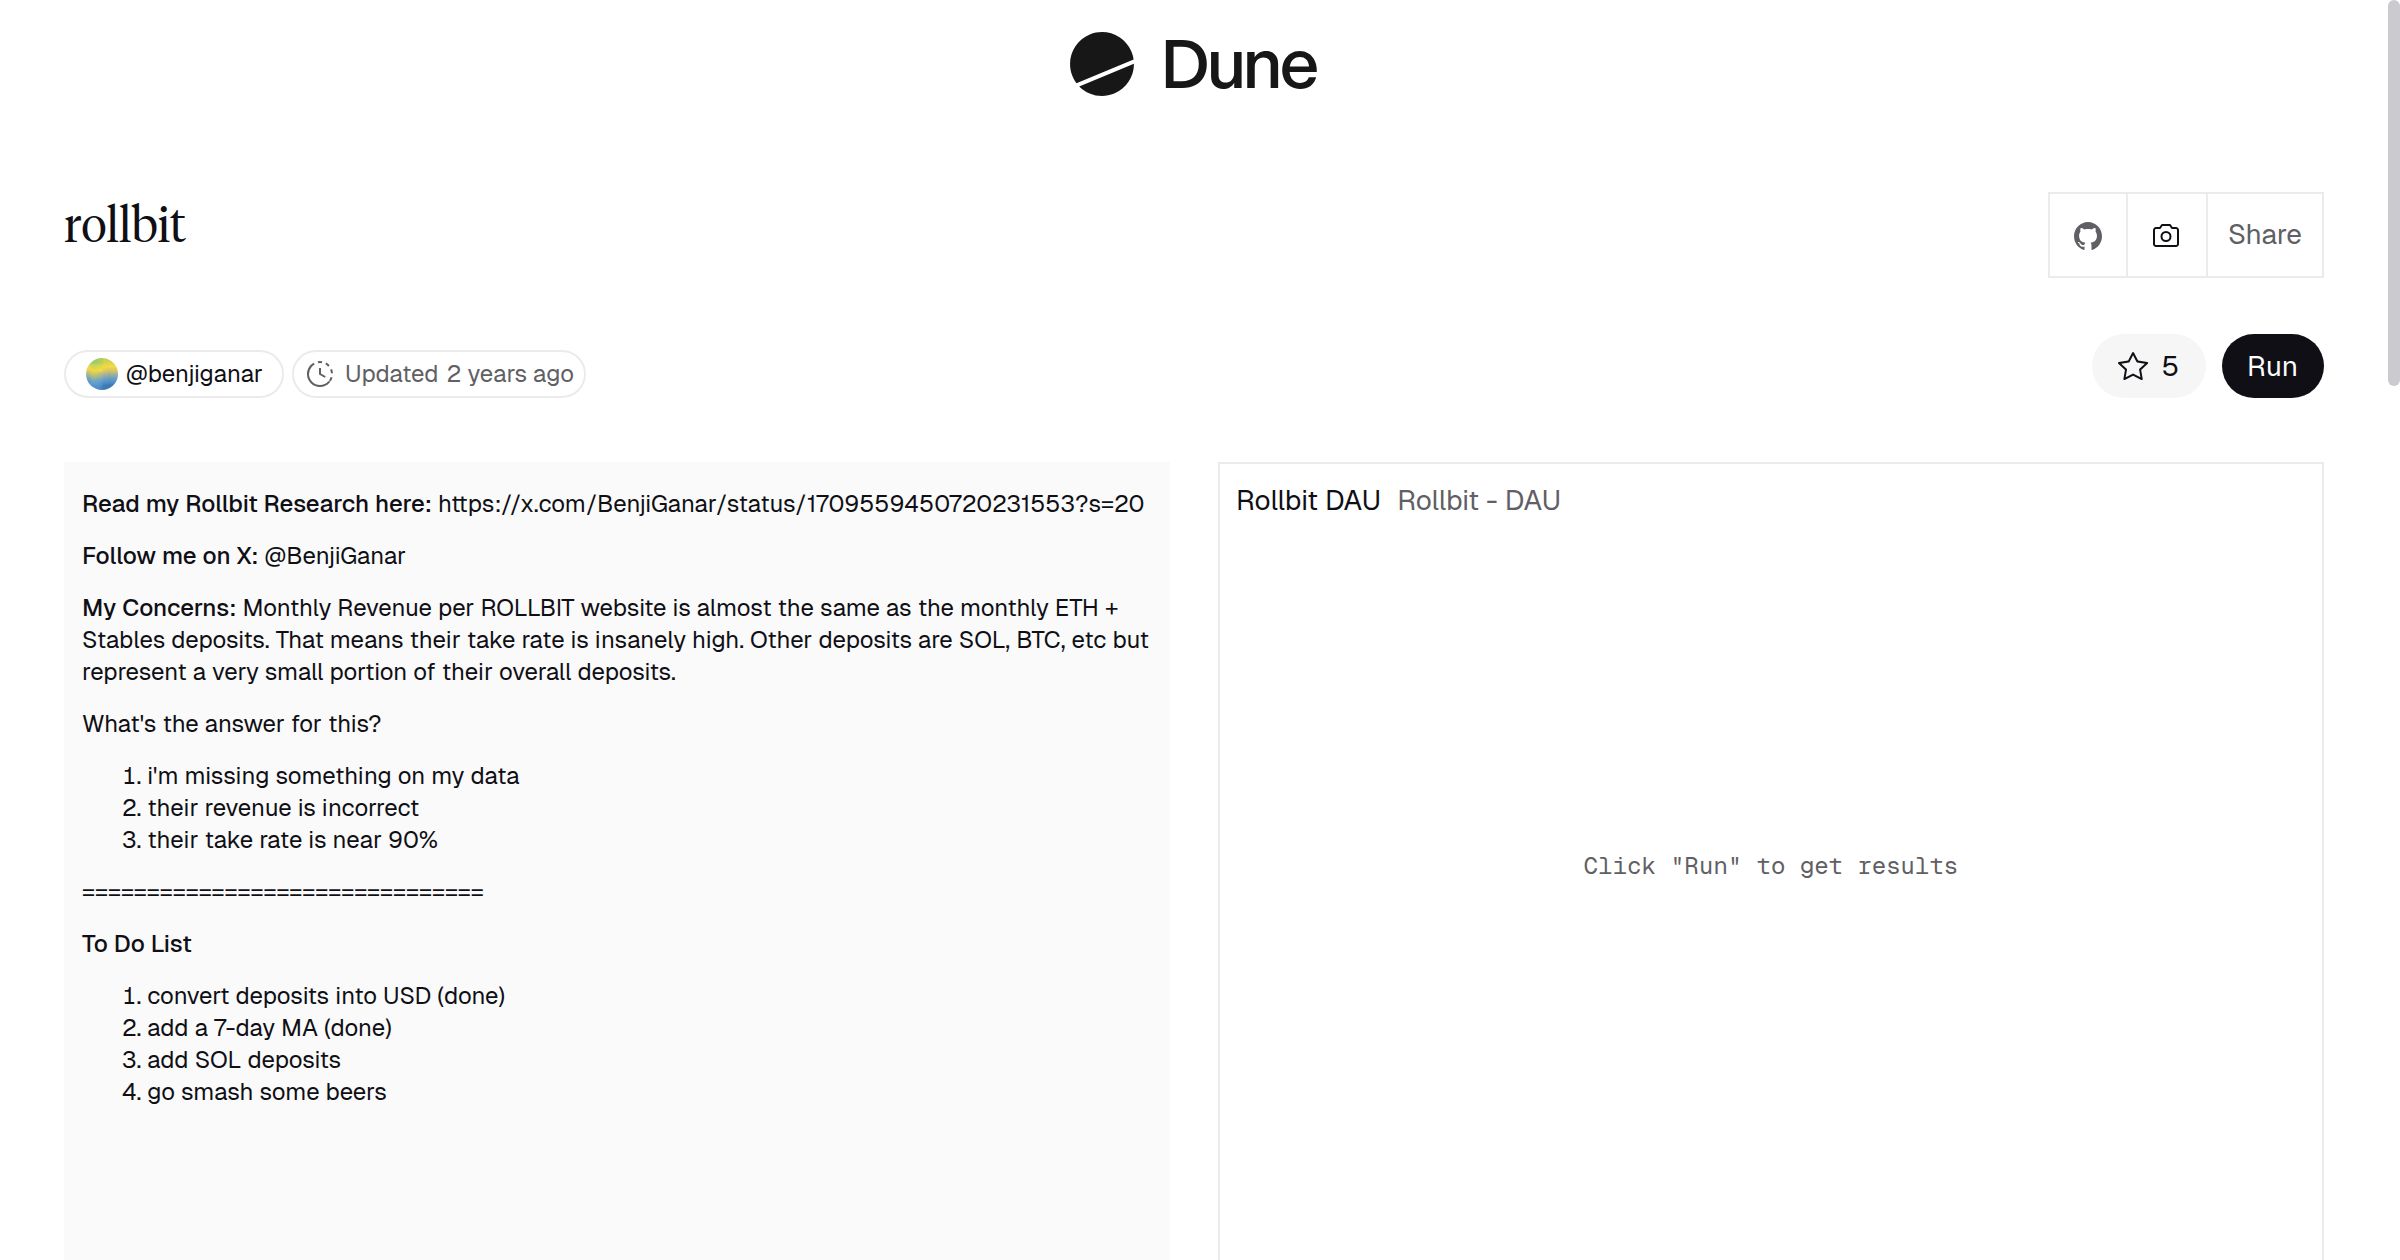The image size is (2400, 1260).
Task: Click the camera screenshot icon
Action: click(x=2165, y=236)
